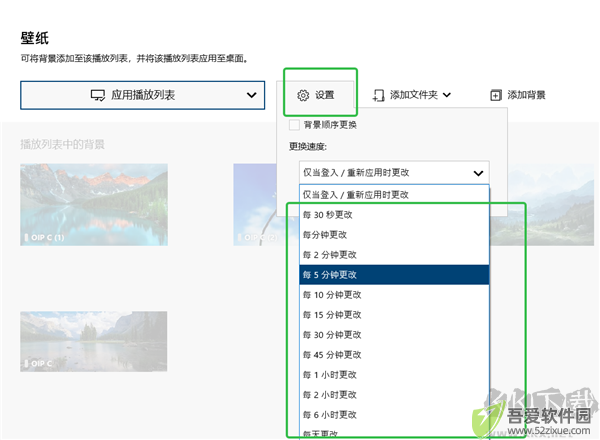
Task: Click the chevron of the 更换速度 combo box
Action: point(478,173)
